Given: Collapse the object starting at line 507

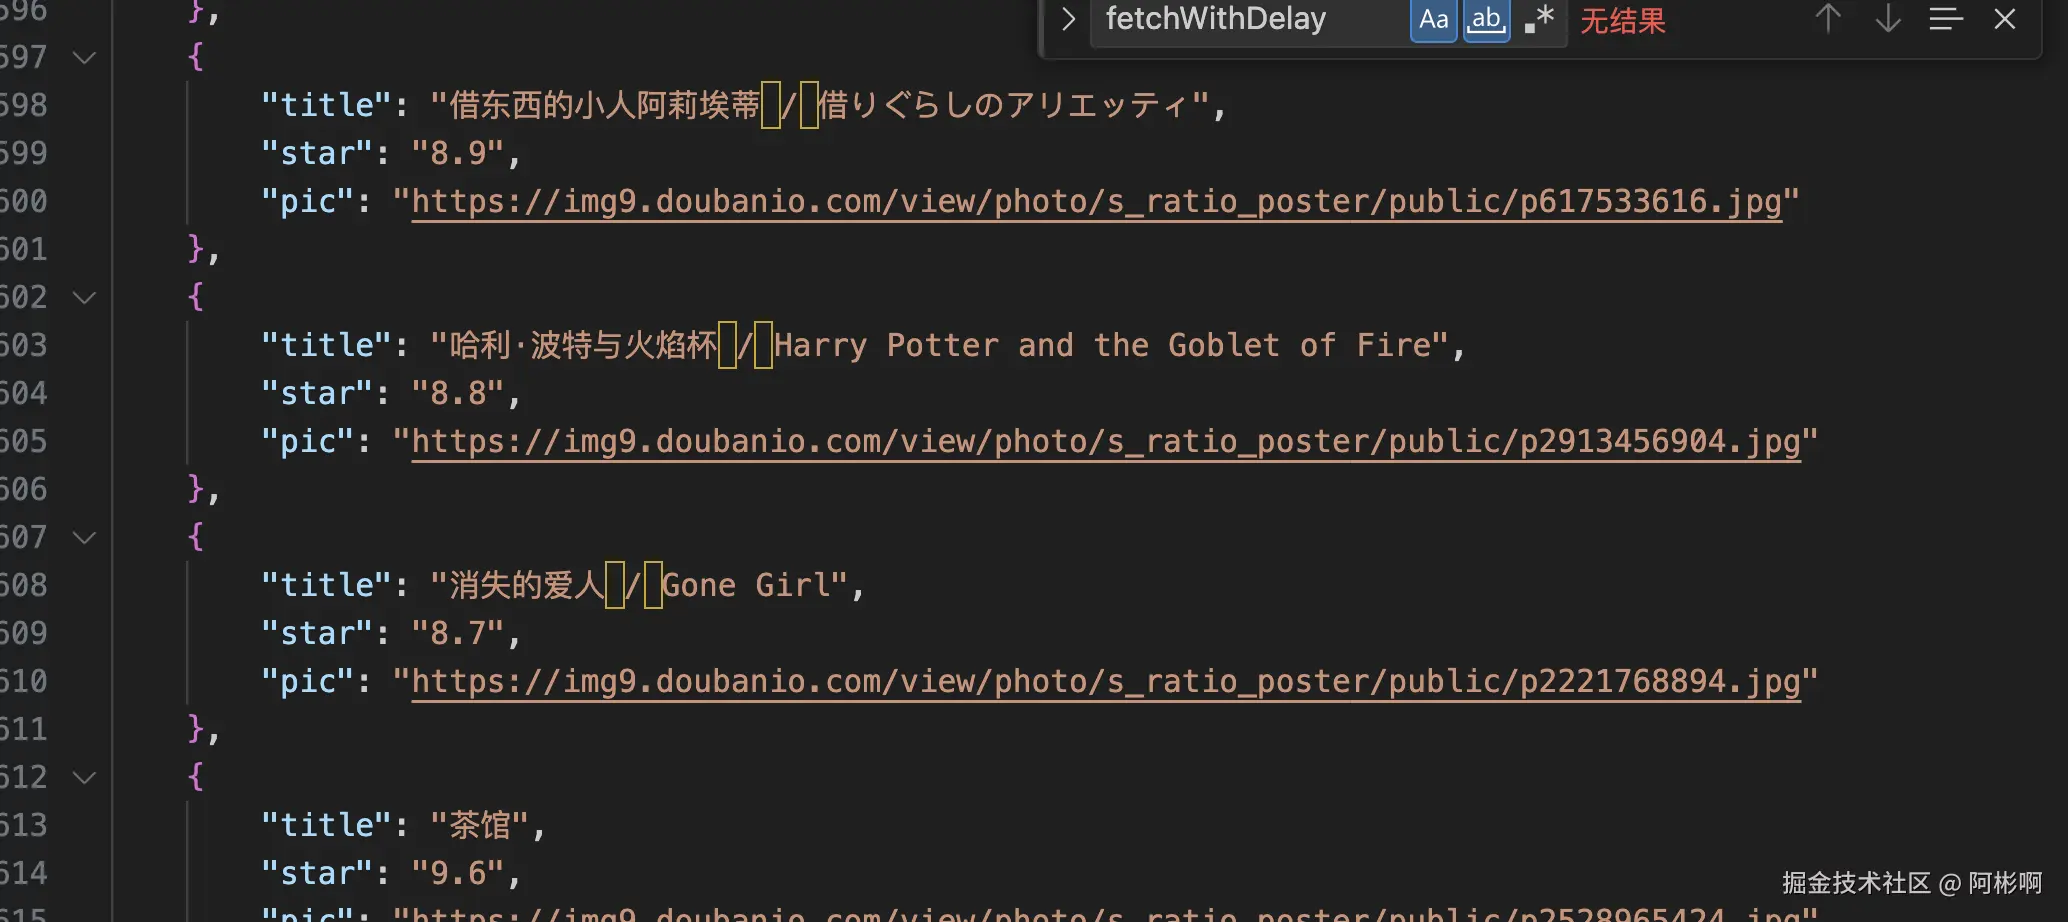Looking at the screenshot, I should coord(85,537).
